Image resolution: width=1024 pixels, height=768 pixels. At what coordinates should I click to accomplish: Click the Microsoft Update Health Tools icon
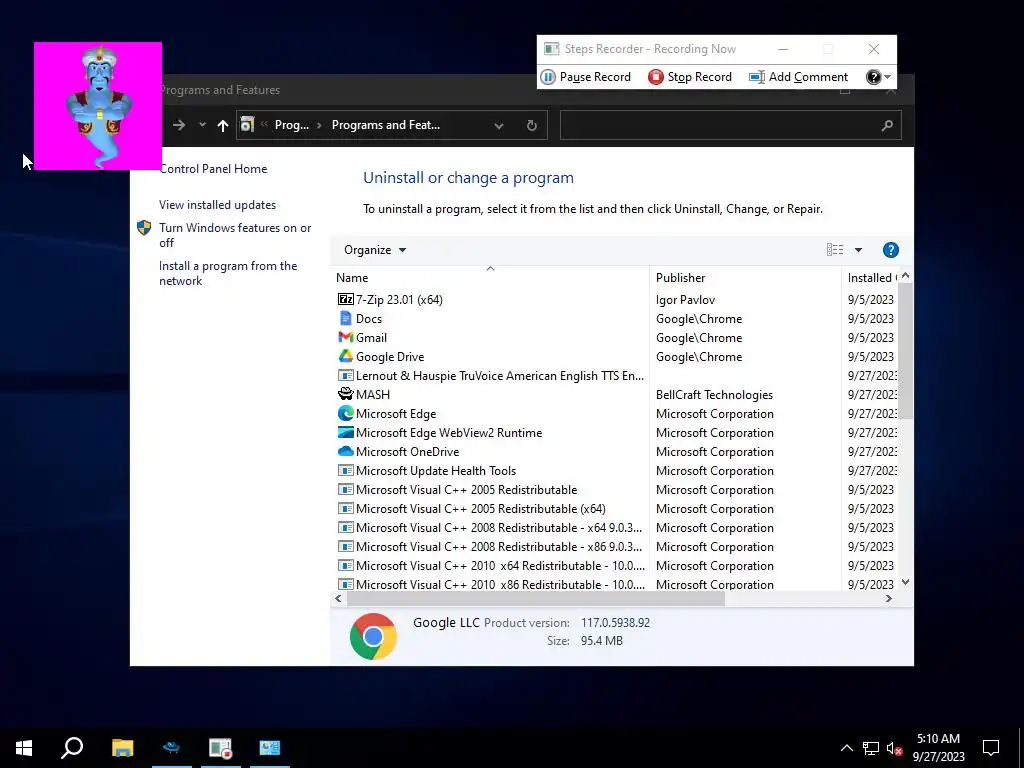coord(345,470)
